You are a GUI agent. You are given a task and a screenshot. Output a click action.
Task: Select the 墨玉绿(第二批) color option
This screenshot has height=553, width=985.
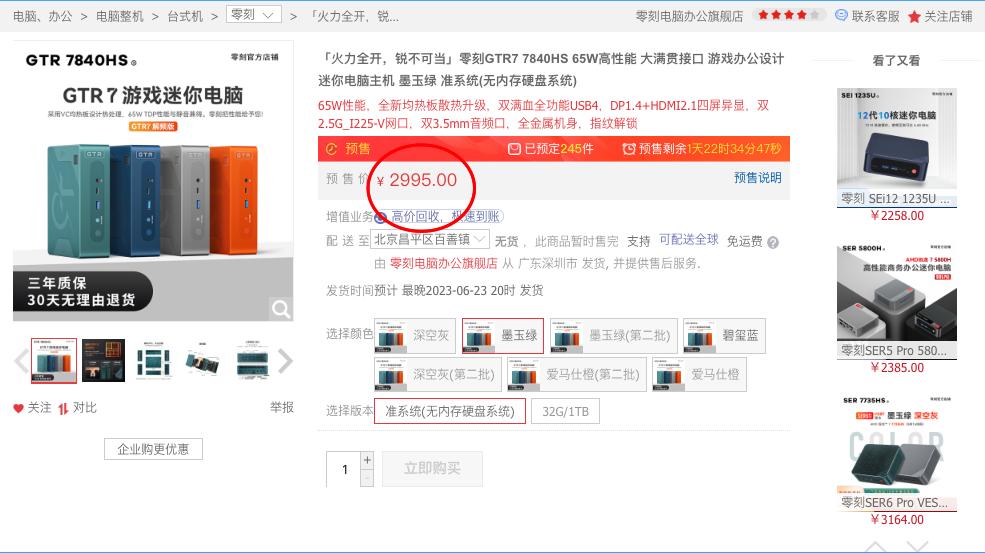click(x=614, y=336)
